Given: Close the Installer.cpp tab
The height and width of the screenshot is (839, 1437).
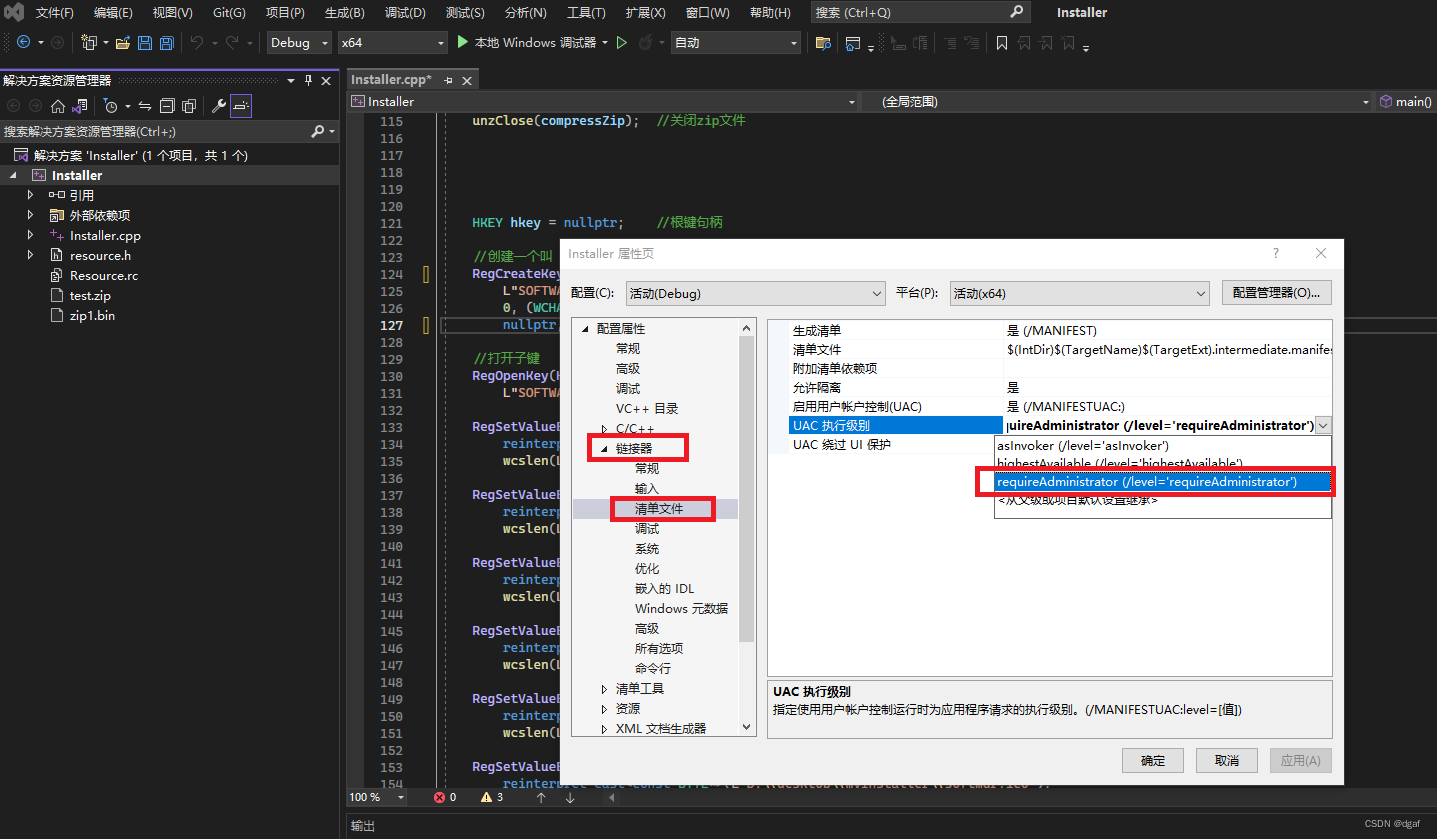Looking at the screenshot, I should 466,80.
